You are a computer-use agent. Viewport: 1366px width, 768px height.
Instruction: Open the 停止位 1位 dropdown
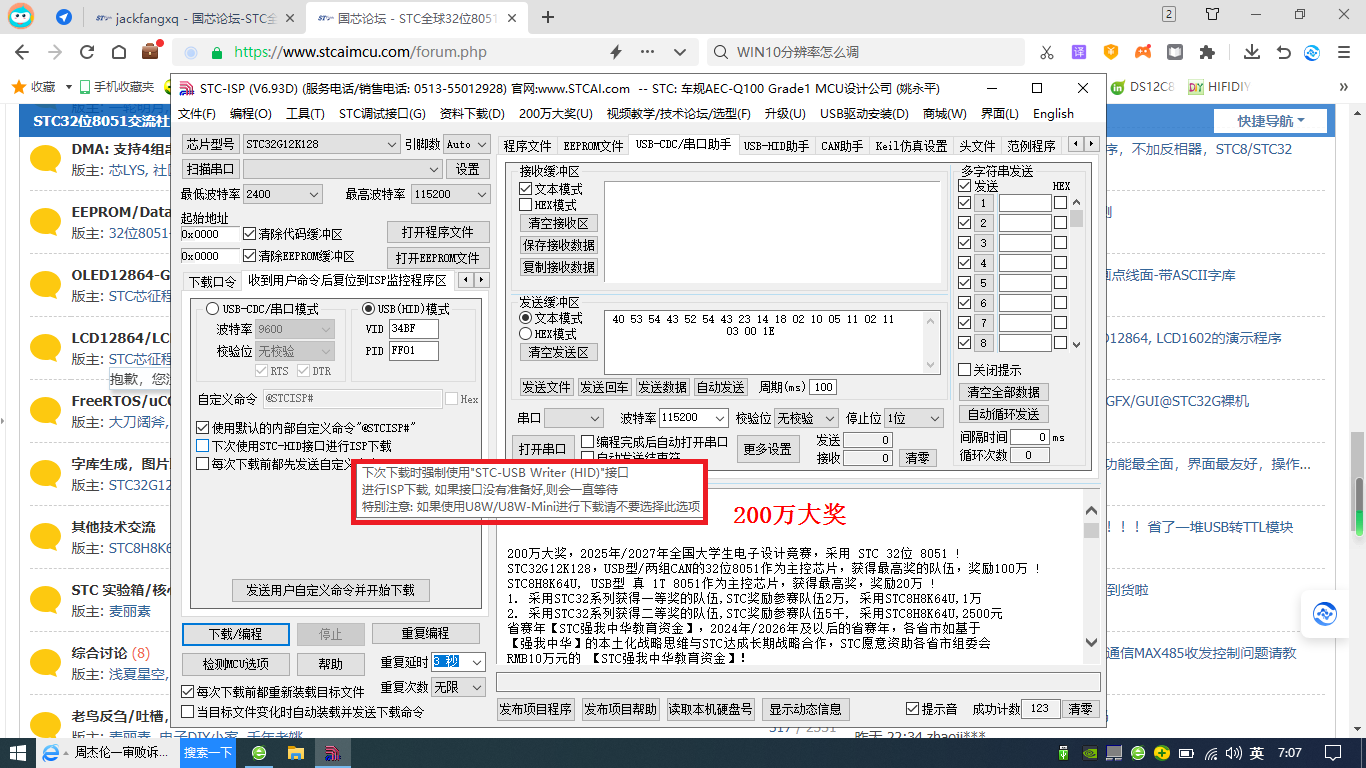914,418
